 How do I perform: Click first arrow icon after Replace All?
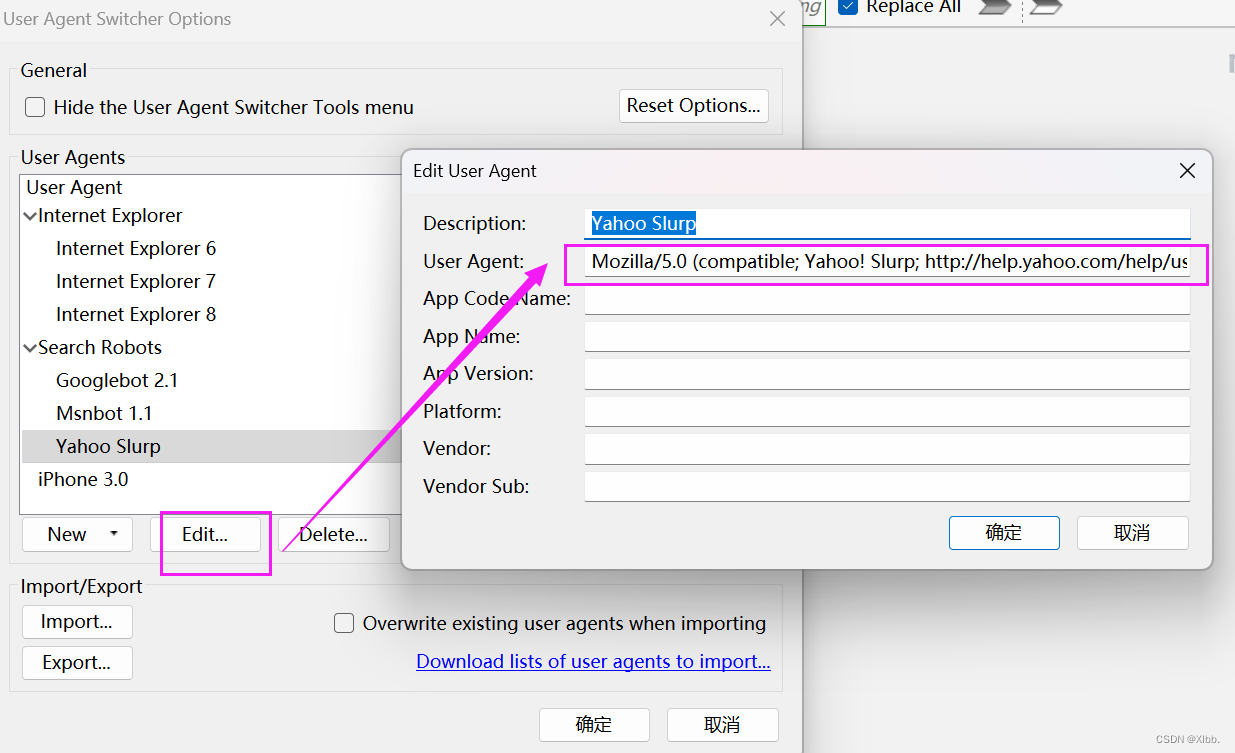pyautogui.click(x=994, y=7)
